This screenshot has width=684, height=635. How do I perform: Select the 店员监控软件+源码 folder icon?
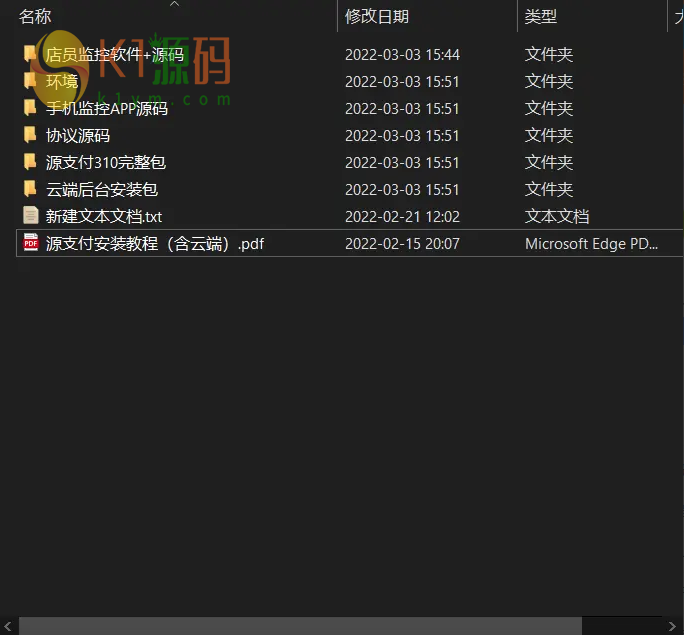click(x=30, y=54)
